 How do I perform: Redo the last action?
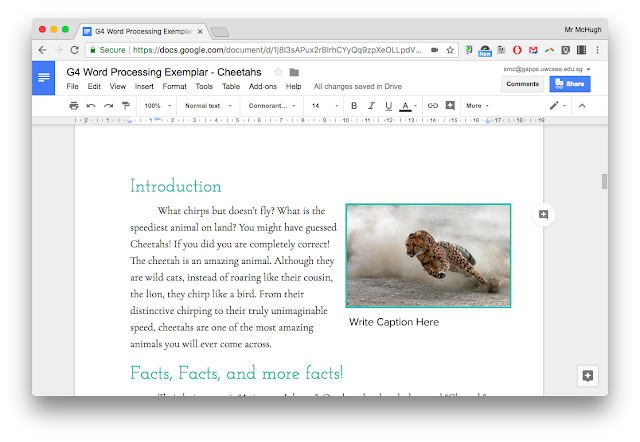(x=108, y=106)
